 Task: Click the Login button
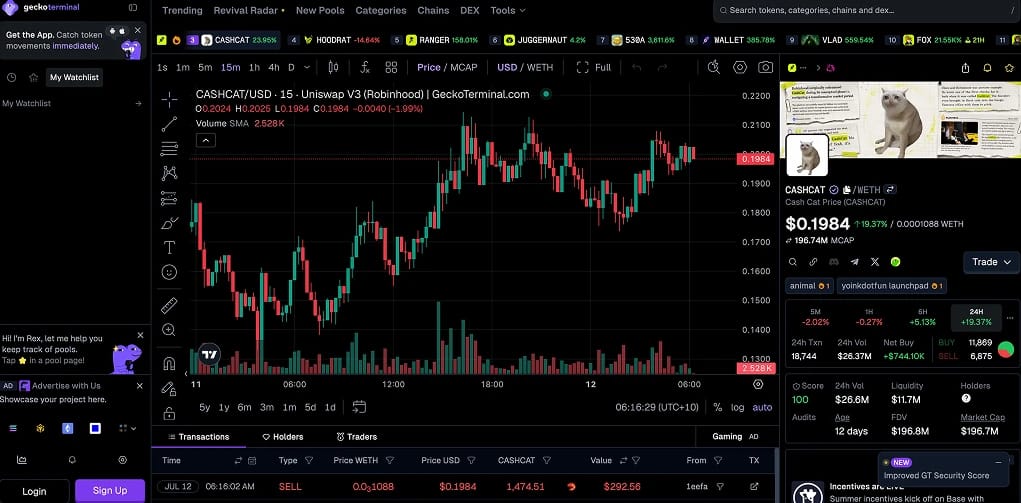coord(35,491)
